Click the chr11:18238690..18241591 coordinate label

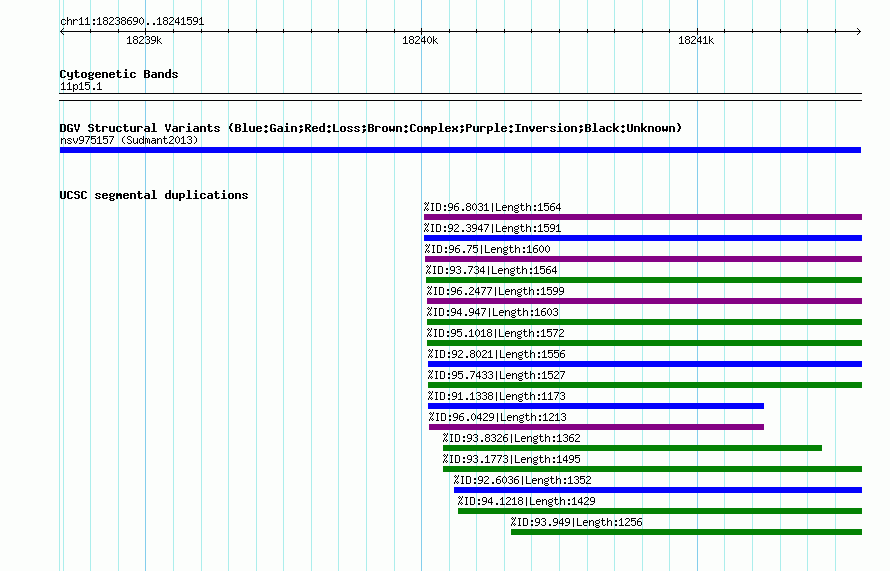(x=132, y=21)
